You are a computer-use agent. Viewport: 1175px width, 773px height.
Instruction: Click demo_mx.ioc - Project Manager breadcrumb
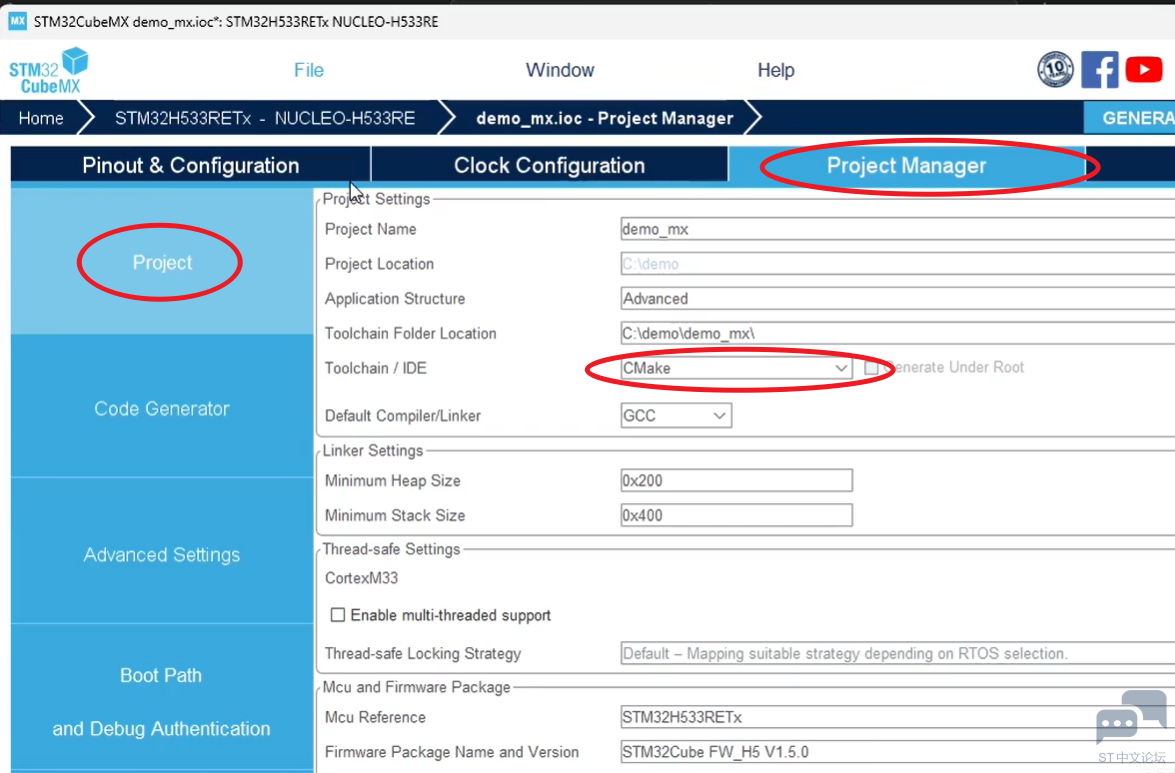click(x=604, y=118)
